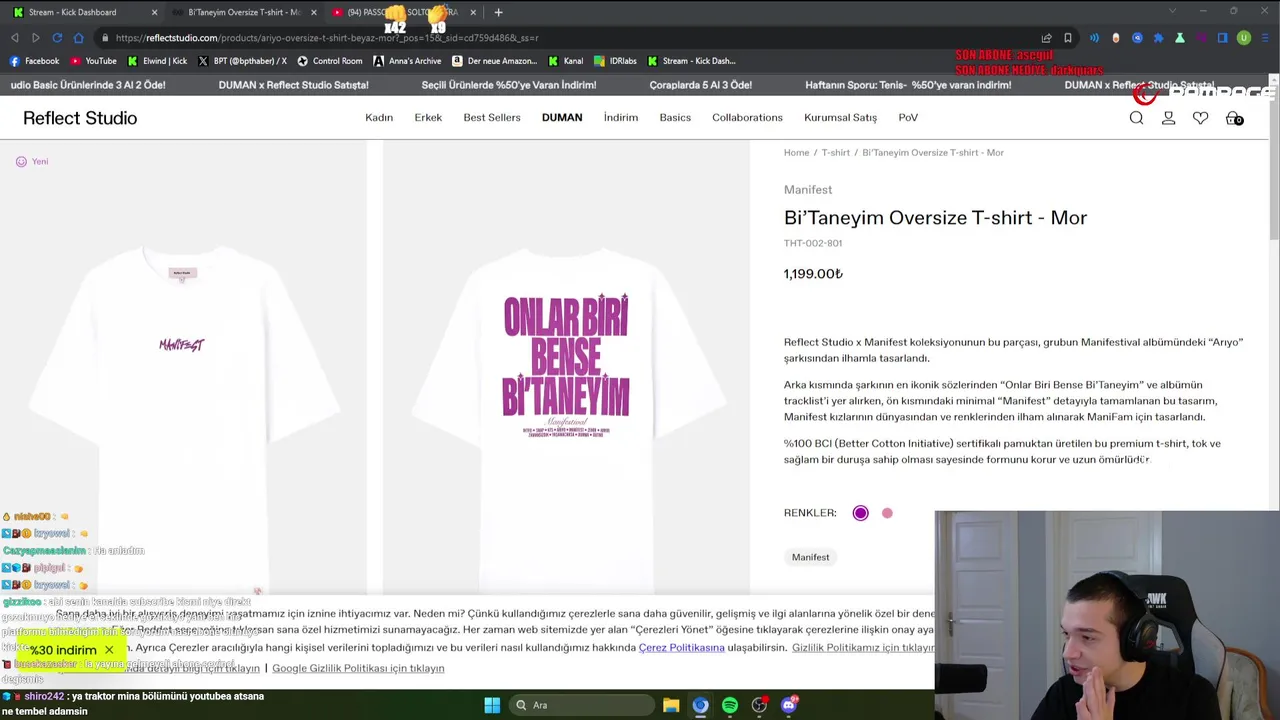
Task: Open the Kanal bookmark
Action: pos(565,61)
